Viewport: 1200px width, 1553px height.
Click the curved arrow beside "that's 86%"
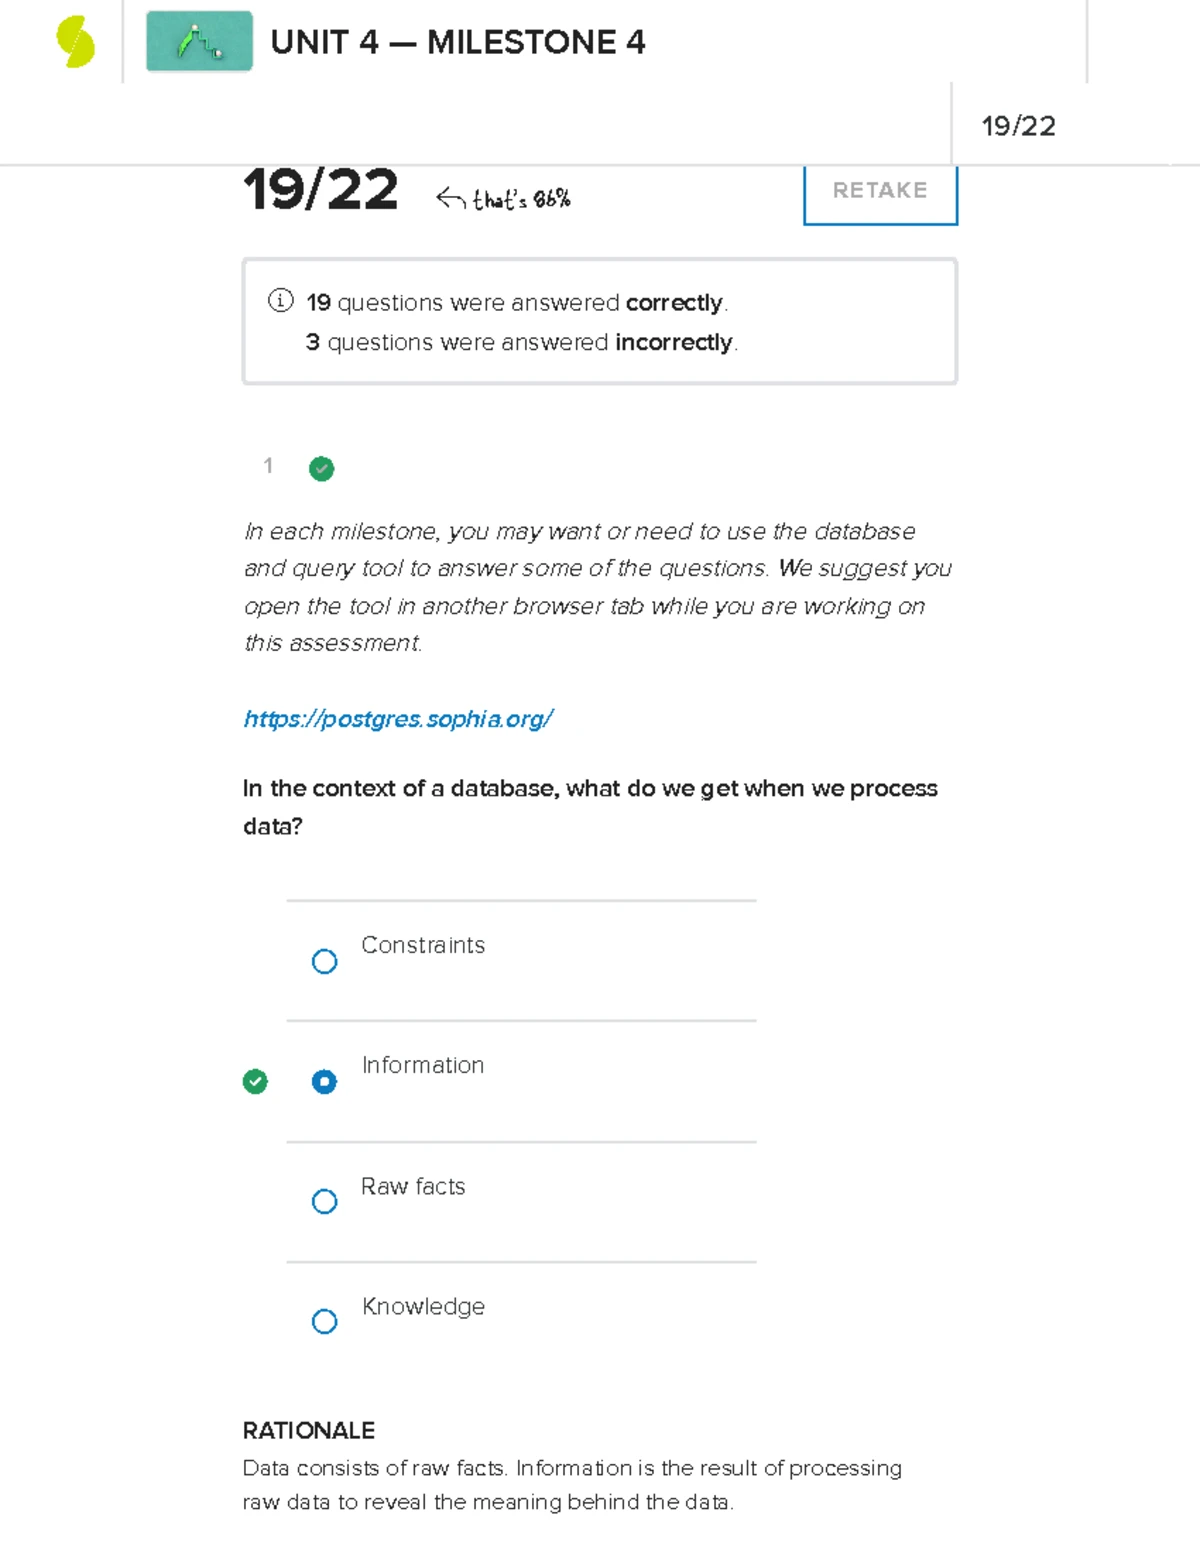tap(450, 199)
